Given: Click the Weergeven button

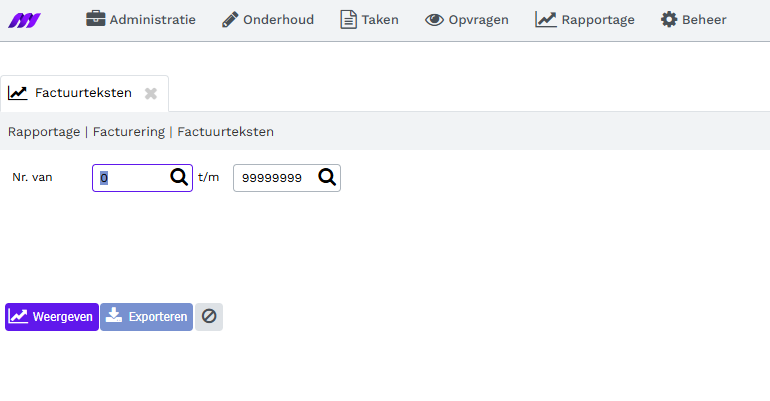Looking at the screenshot, I should pyautogui.click(x=52, y=317).
